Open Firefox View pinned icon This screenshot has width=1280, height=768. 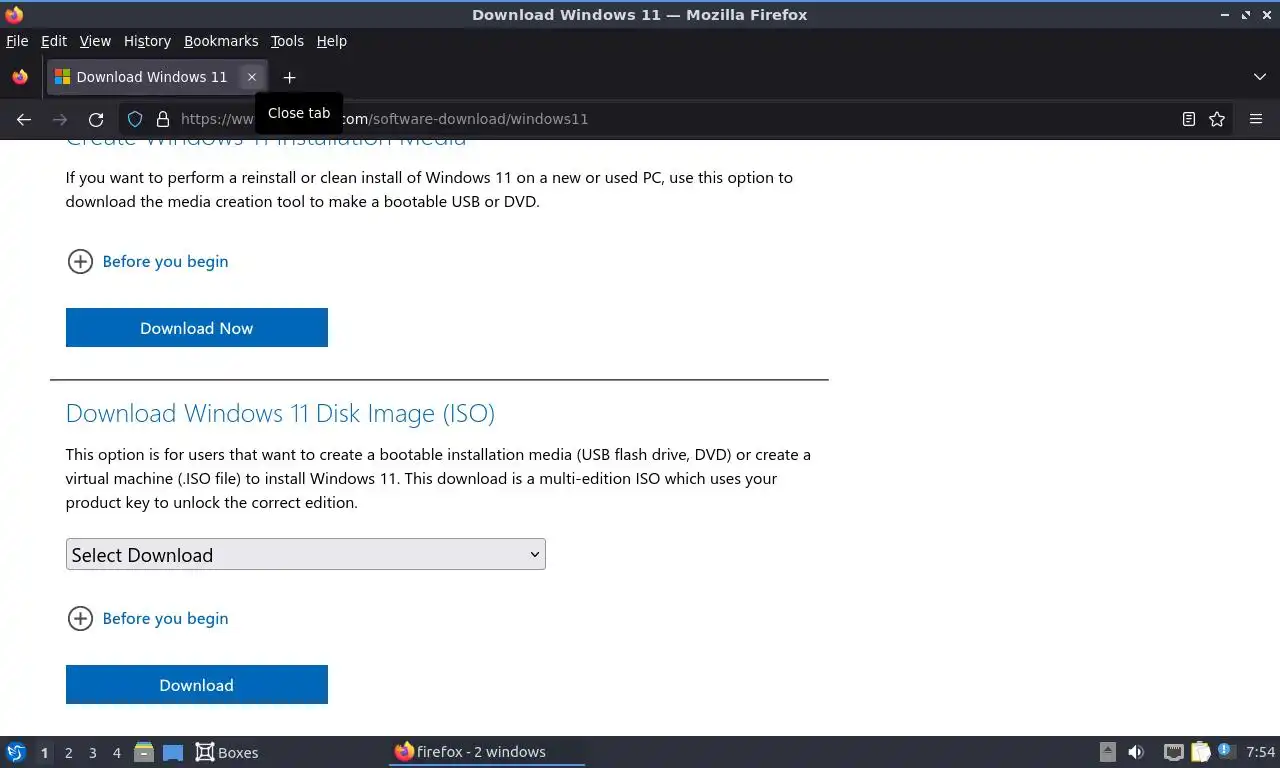(x=20, y=77)
